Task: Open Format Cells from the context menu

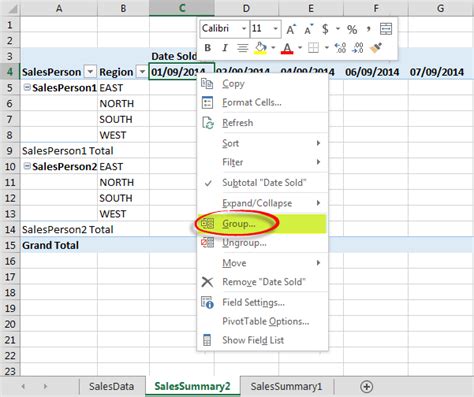Action: [x=262, y=102]
